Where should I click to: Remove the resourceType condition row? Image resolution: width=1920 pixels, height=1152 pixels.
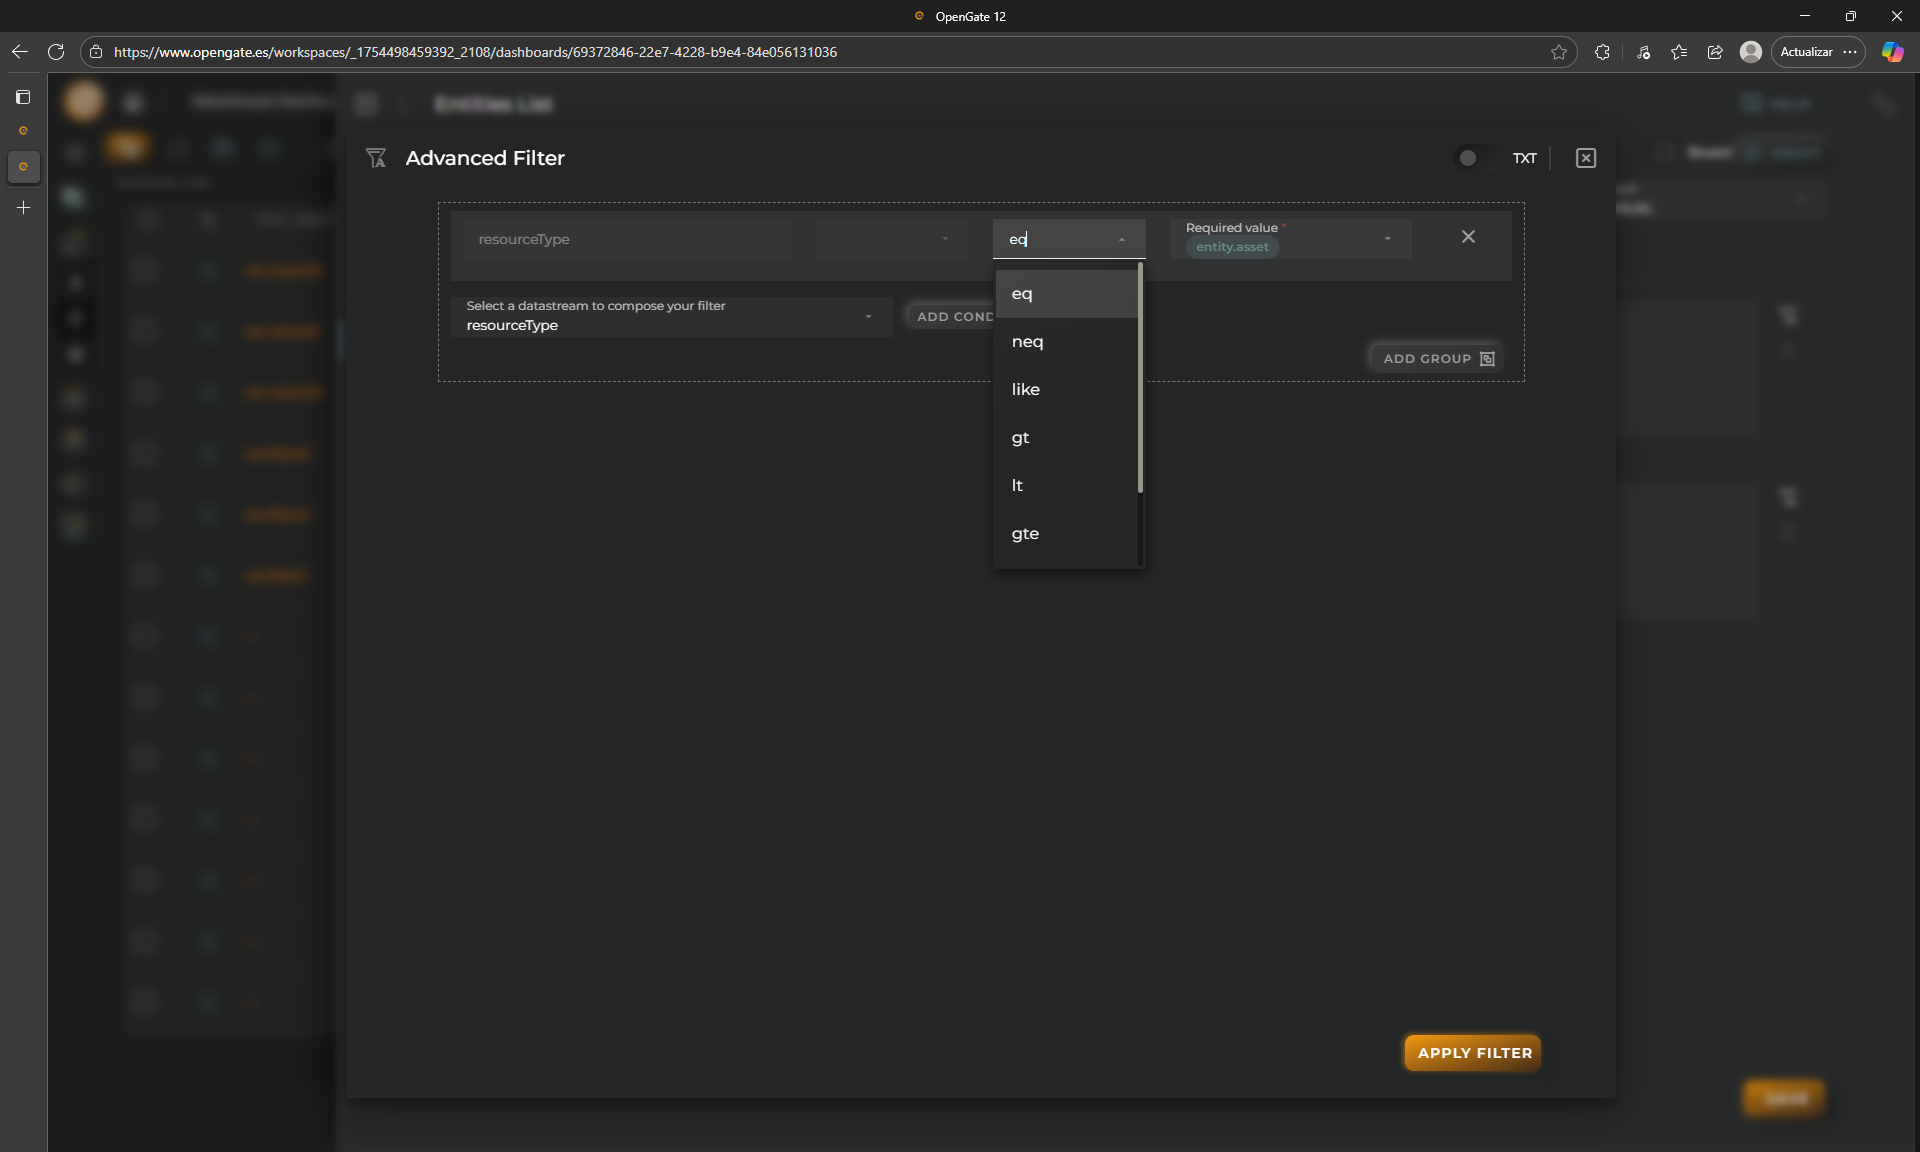pyautogui.click(x=1467, y=237)
